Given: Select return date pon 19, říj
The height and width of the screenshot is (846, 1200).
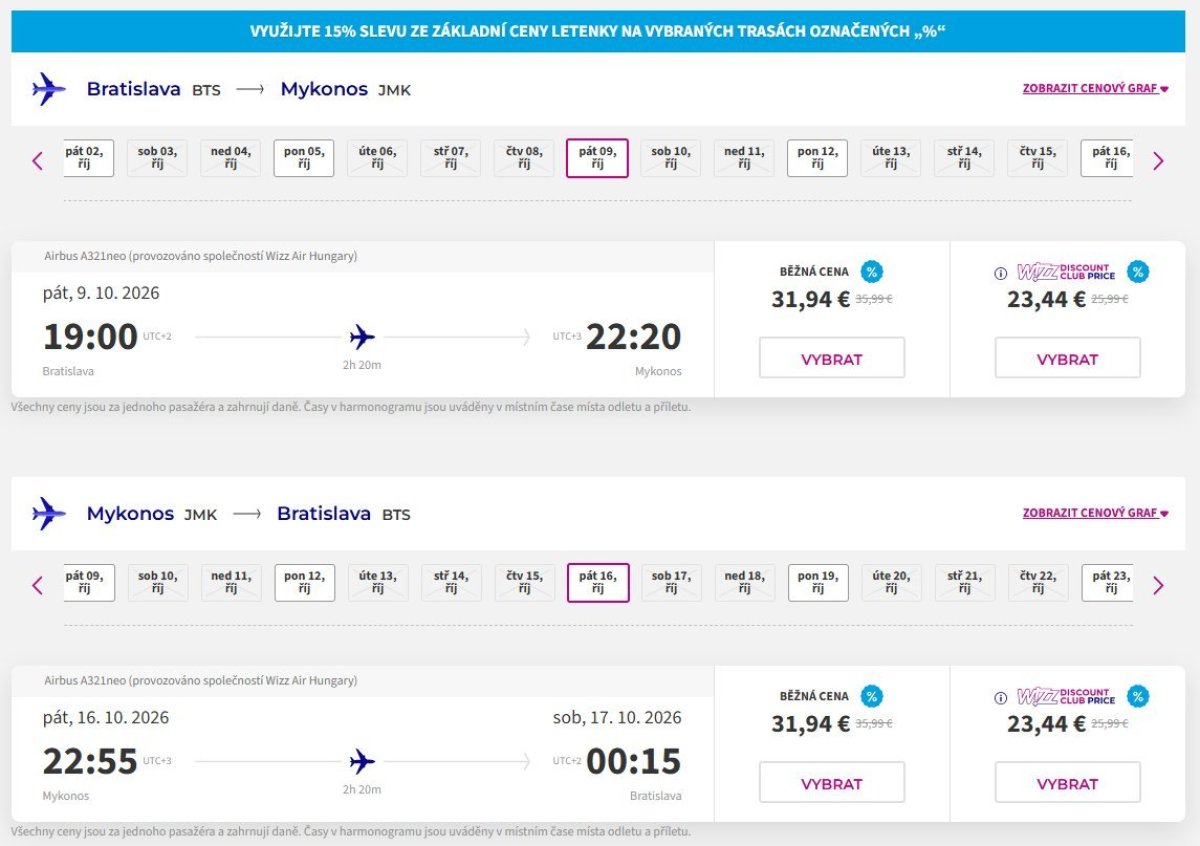Looking at the screenshot, I should pyautogui.click(x=818, y=583).
